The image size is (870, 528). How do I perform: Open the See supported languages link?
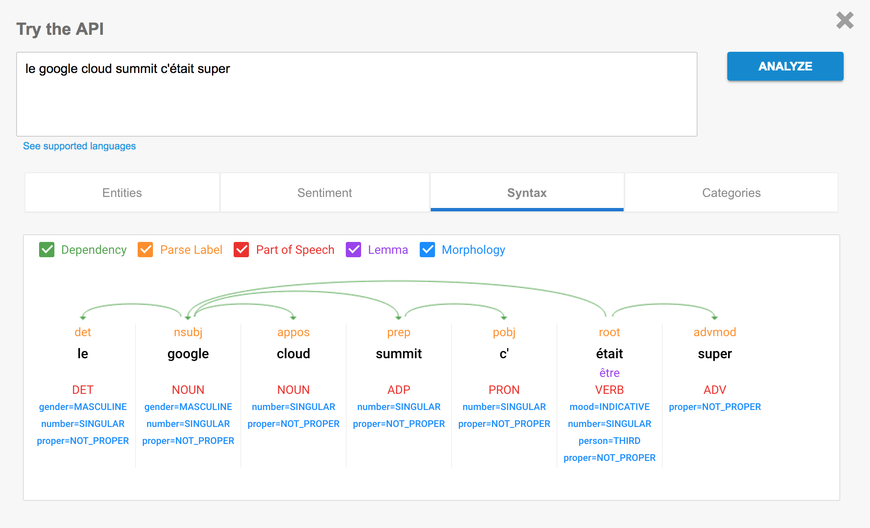(79, 146)
